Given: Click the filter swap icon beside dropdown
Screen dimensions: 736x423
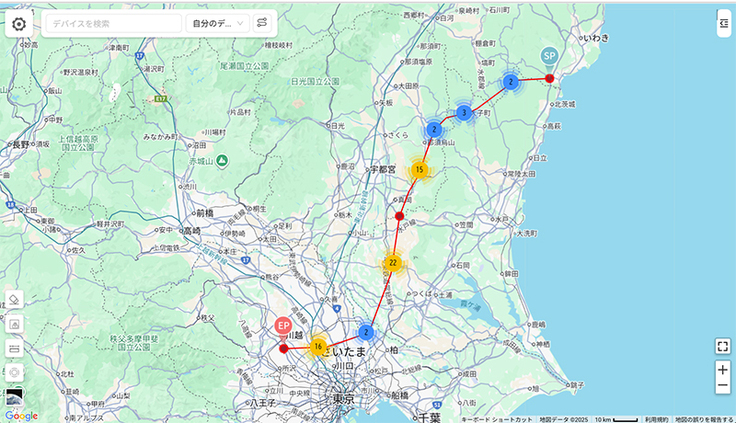Looking at the screenshot, I should [x=262, y=23].
